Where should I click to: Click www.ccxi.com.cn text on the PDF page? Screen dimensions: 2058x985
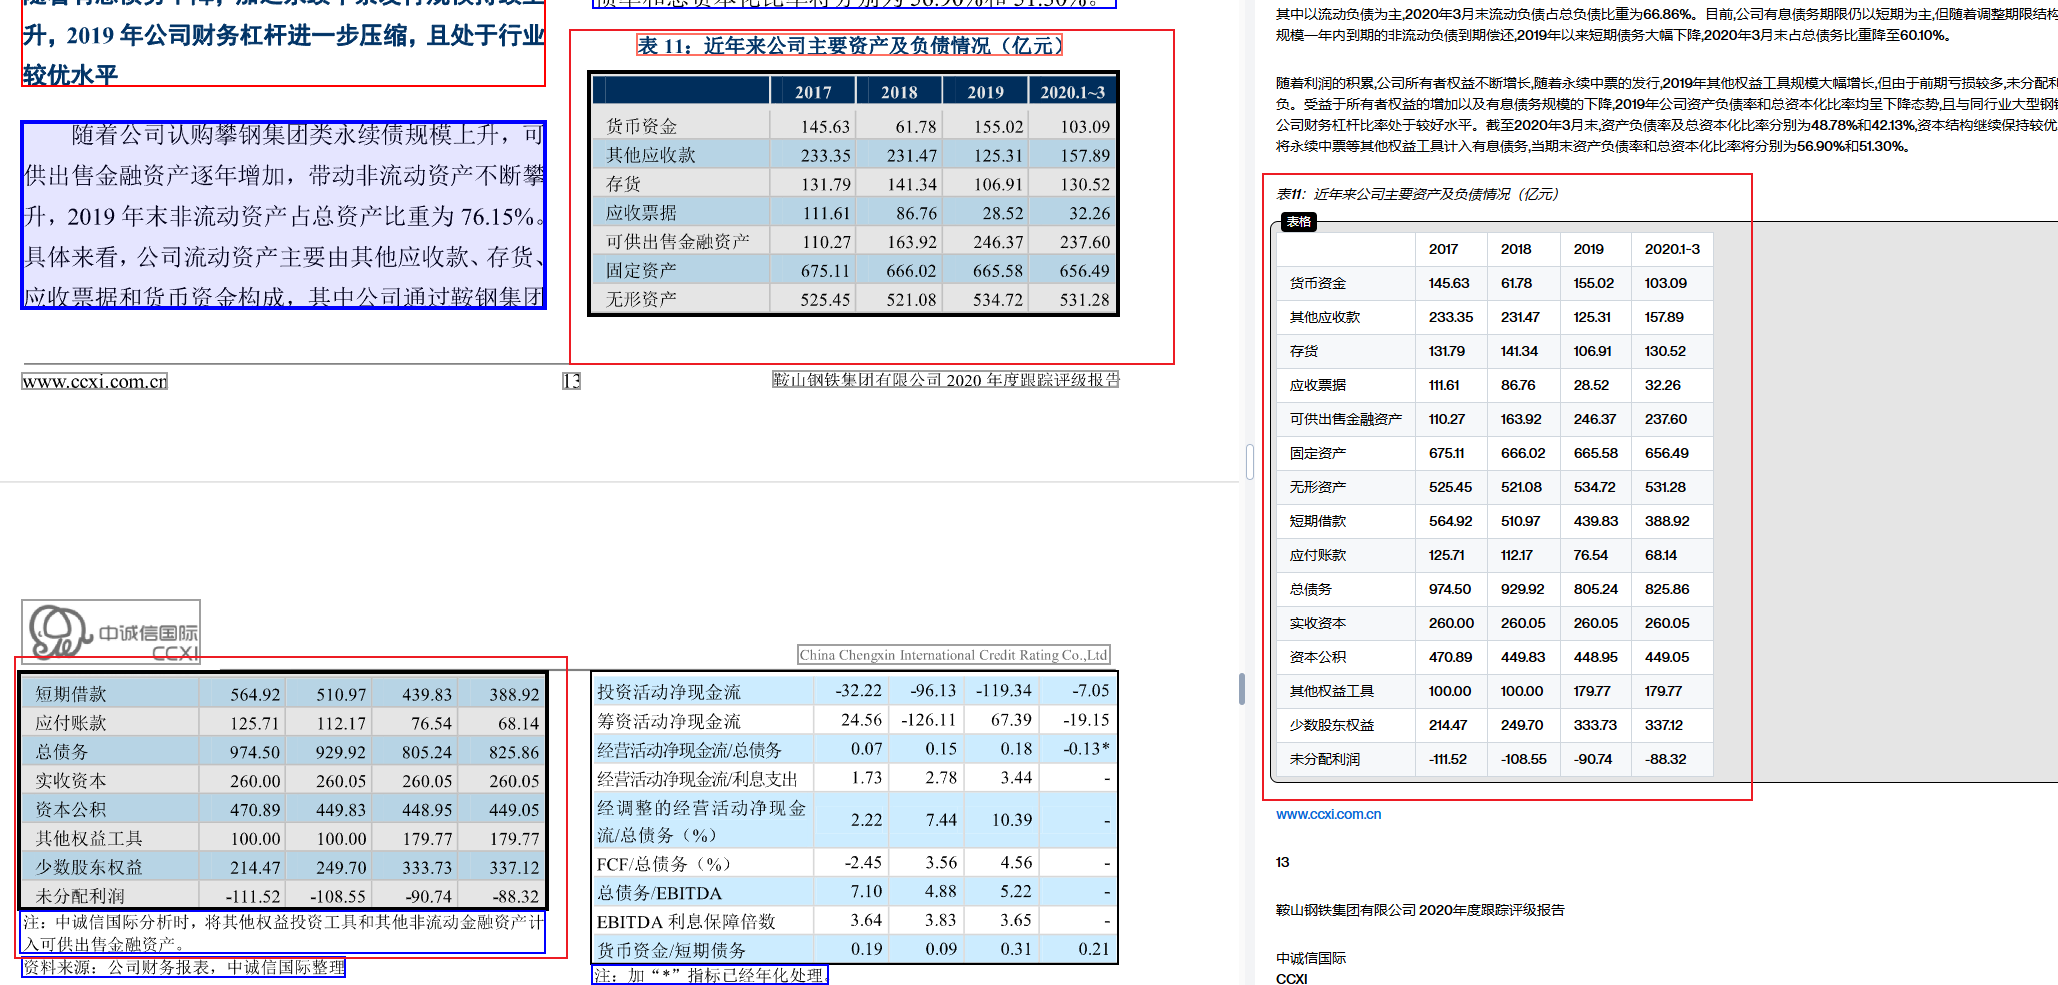(x=94, y=380)
